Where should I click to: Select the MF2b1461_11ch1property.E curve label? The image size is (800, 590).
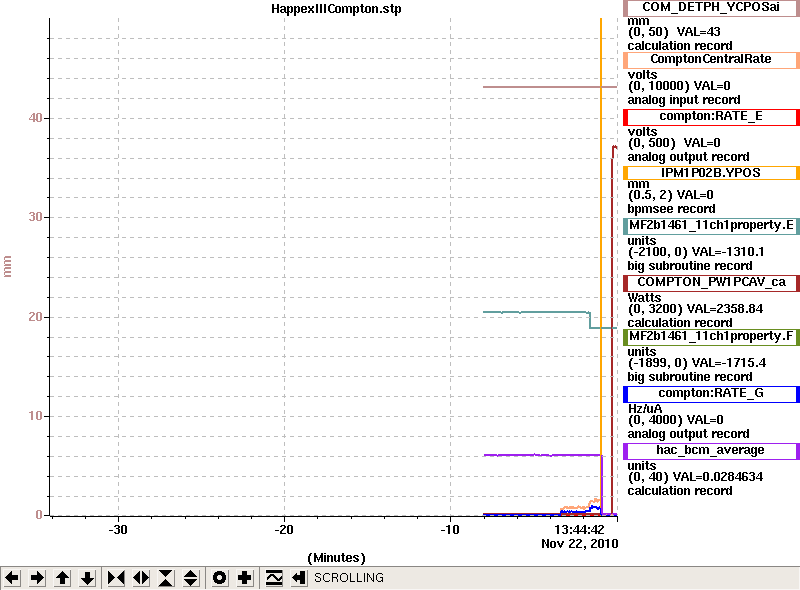(711, 226)
